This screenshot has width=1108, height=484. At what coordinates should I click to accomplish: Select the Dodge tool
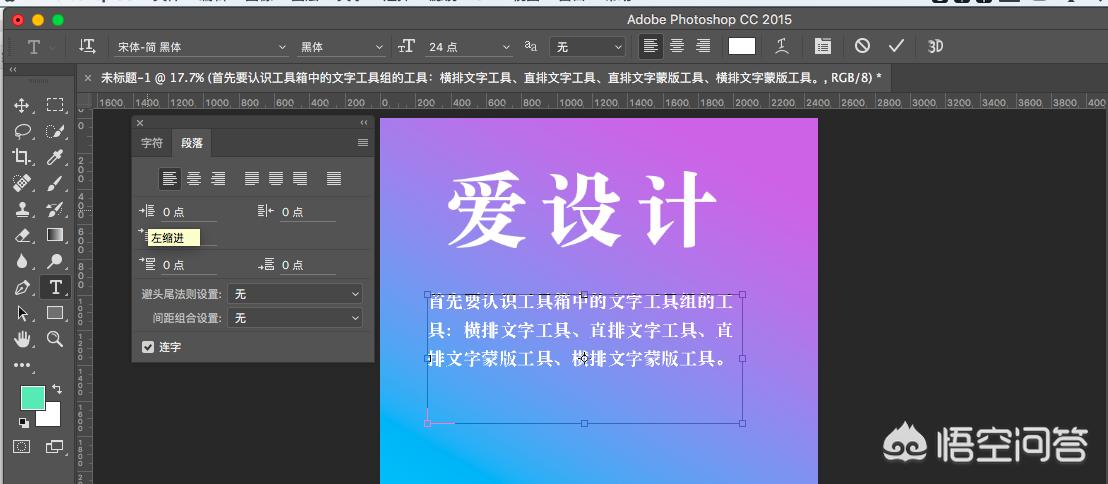[x=55, y=261]
